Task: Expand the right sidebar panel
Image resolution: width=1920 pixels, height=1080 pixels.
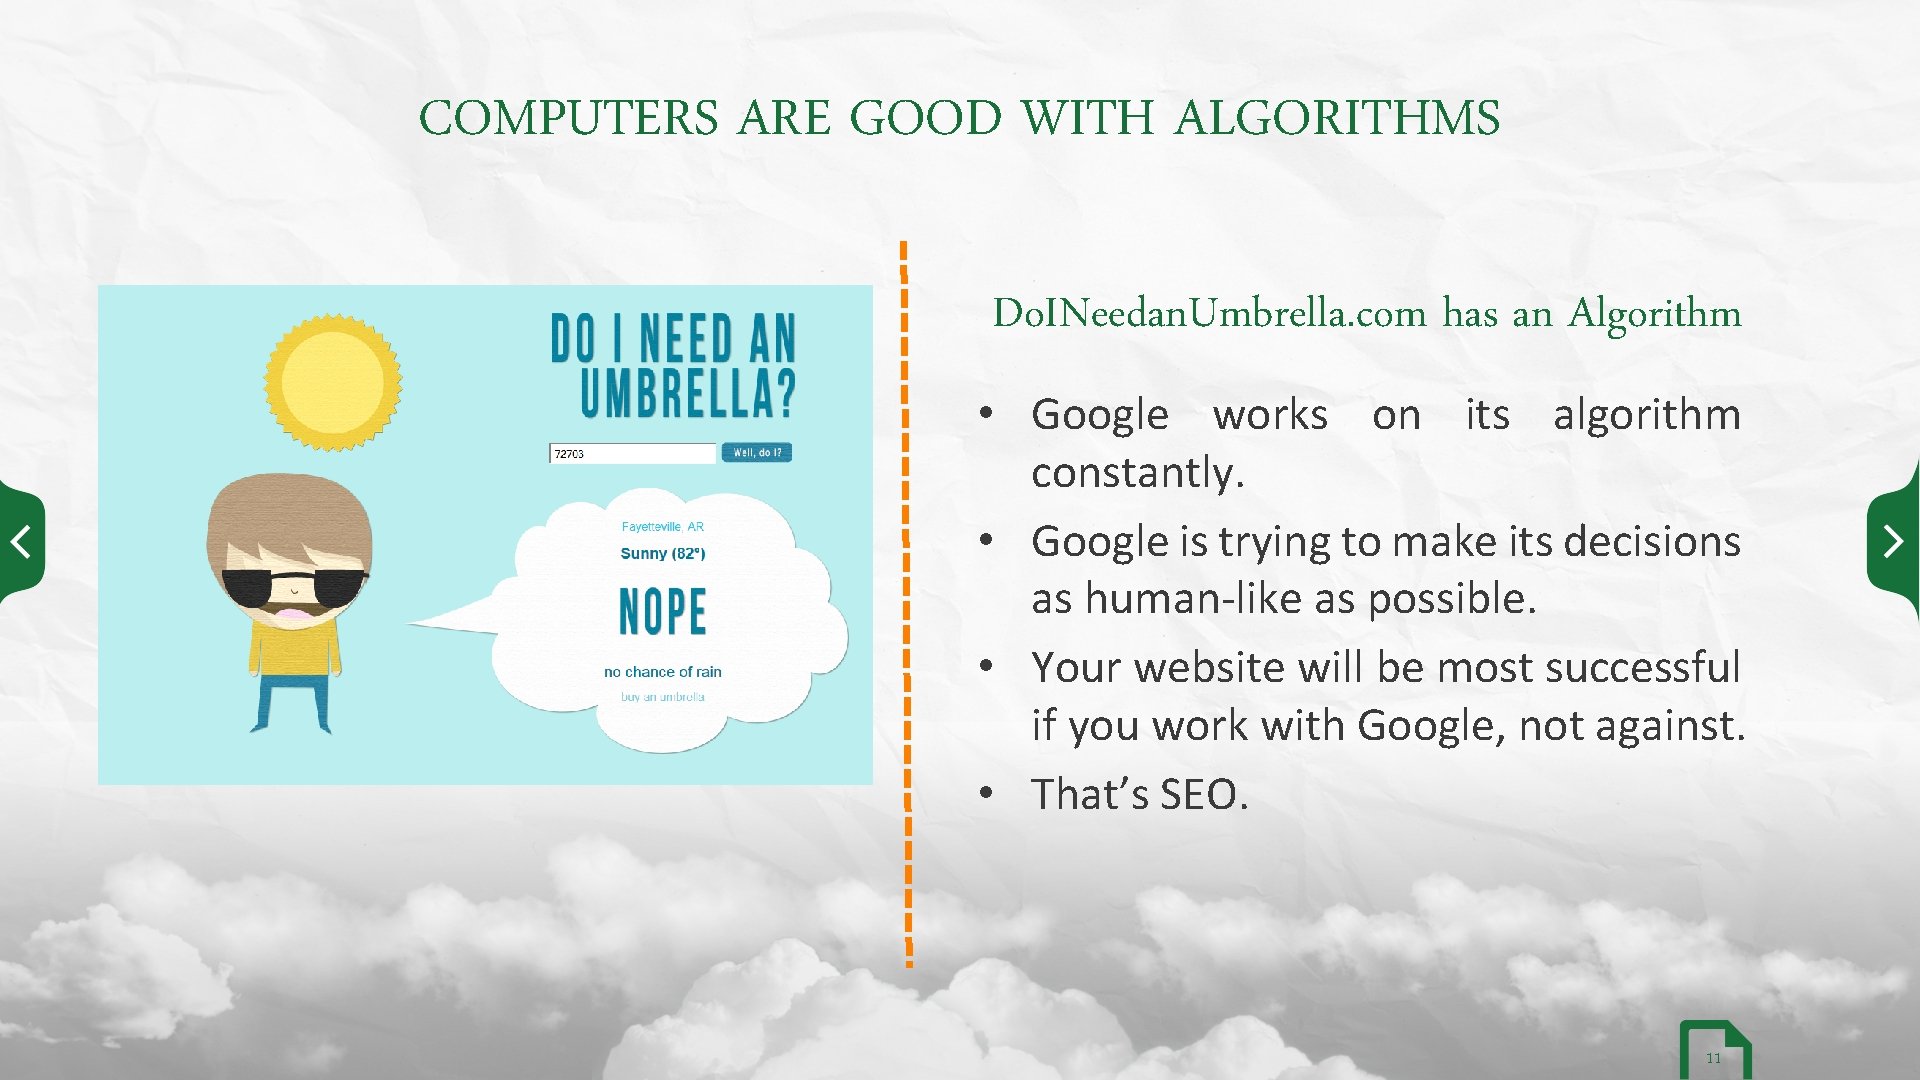Action: [1900, 539]
